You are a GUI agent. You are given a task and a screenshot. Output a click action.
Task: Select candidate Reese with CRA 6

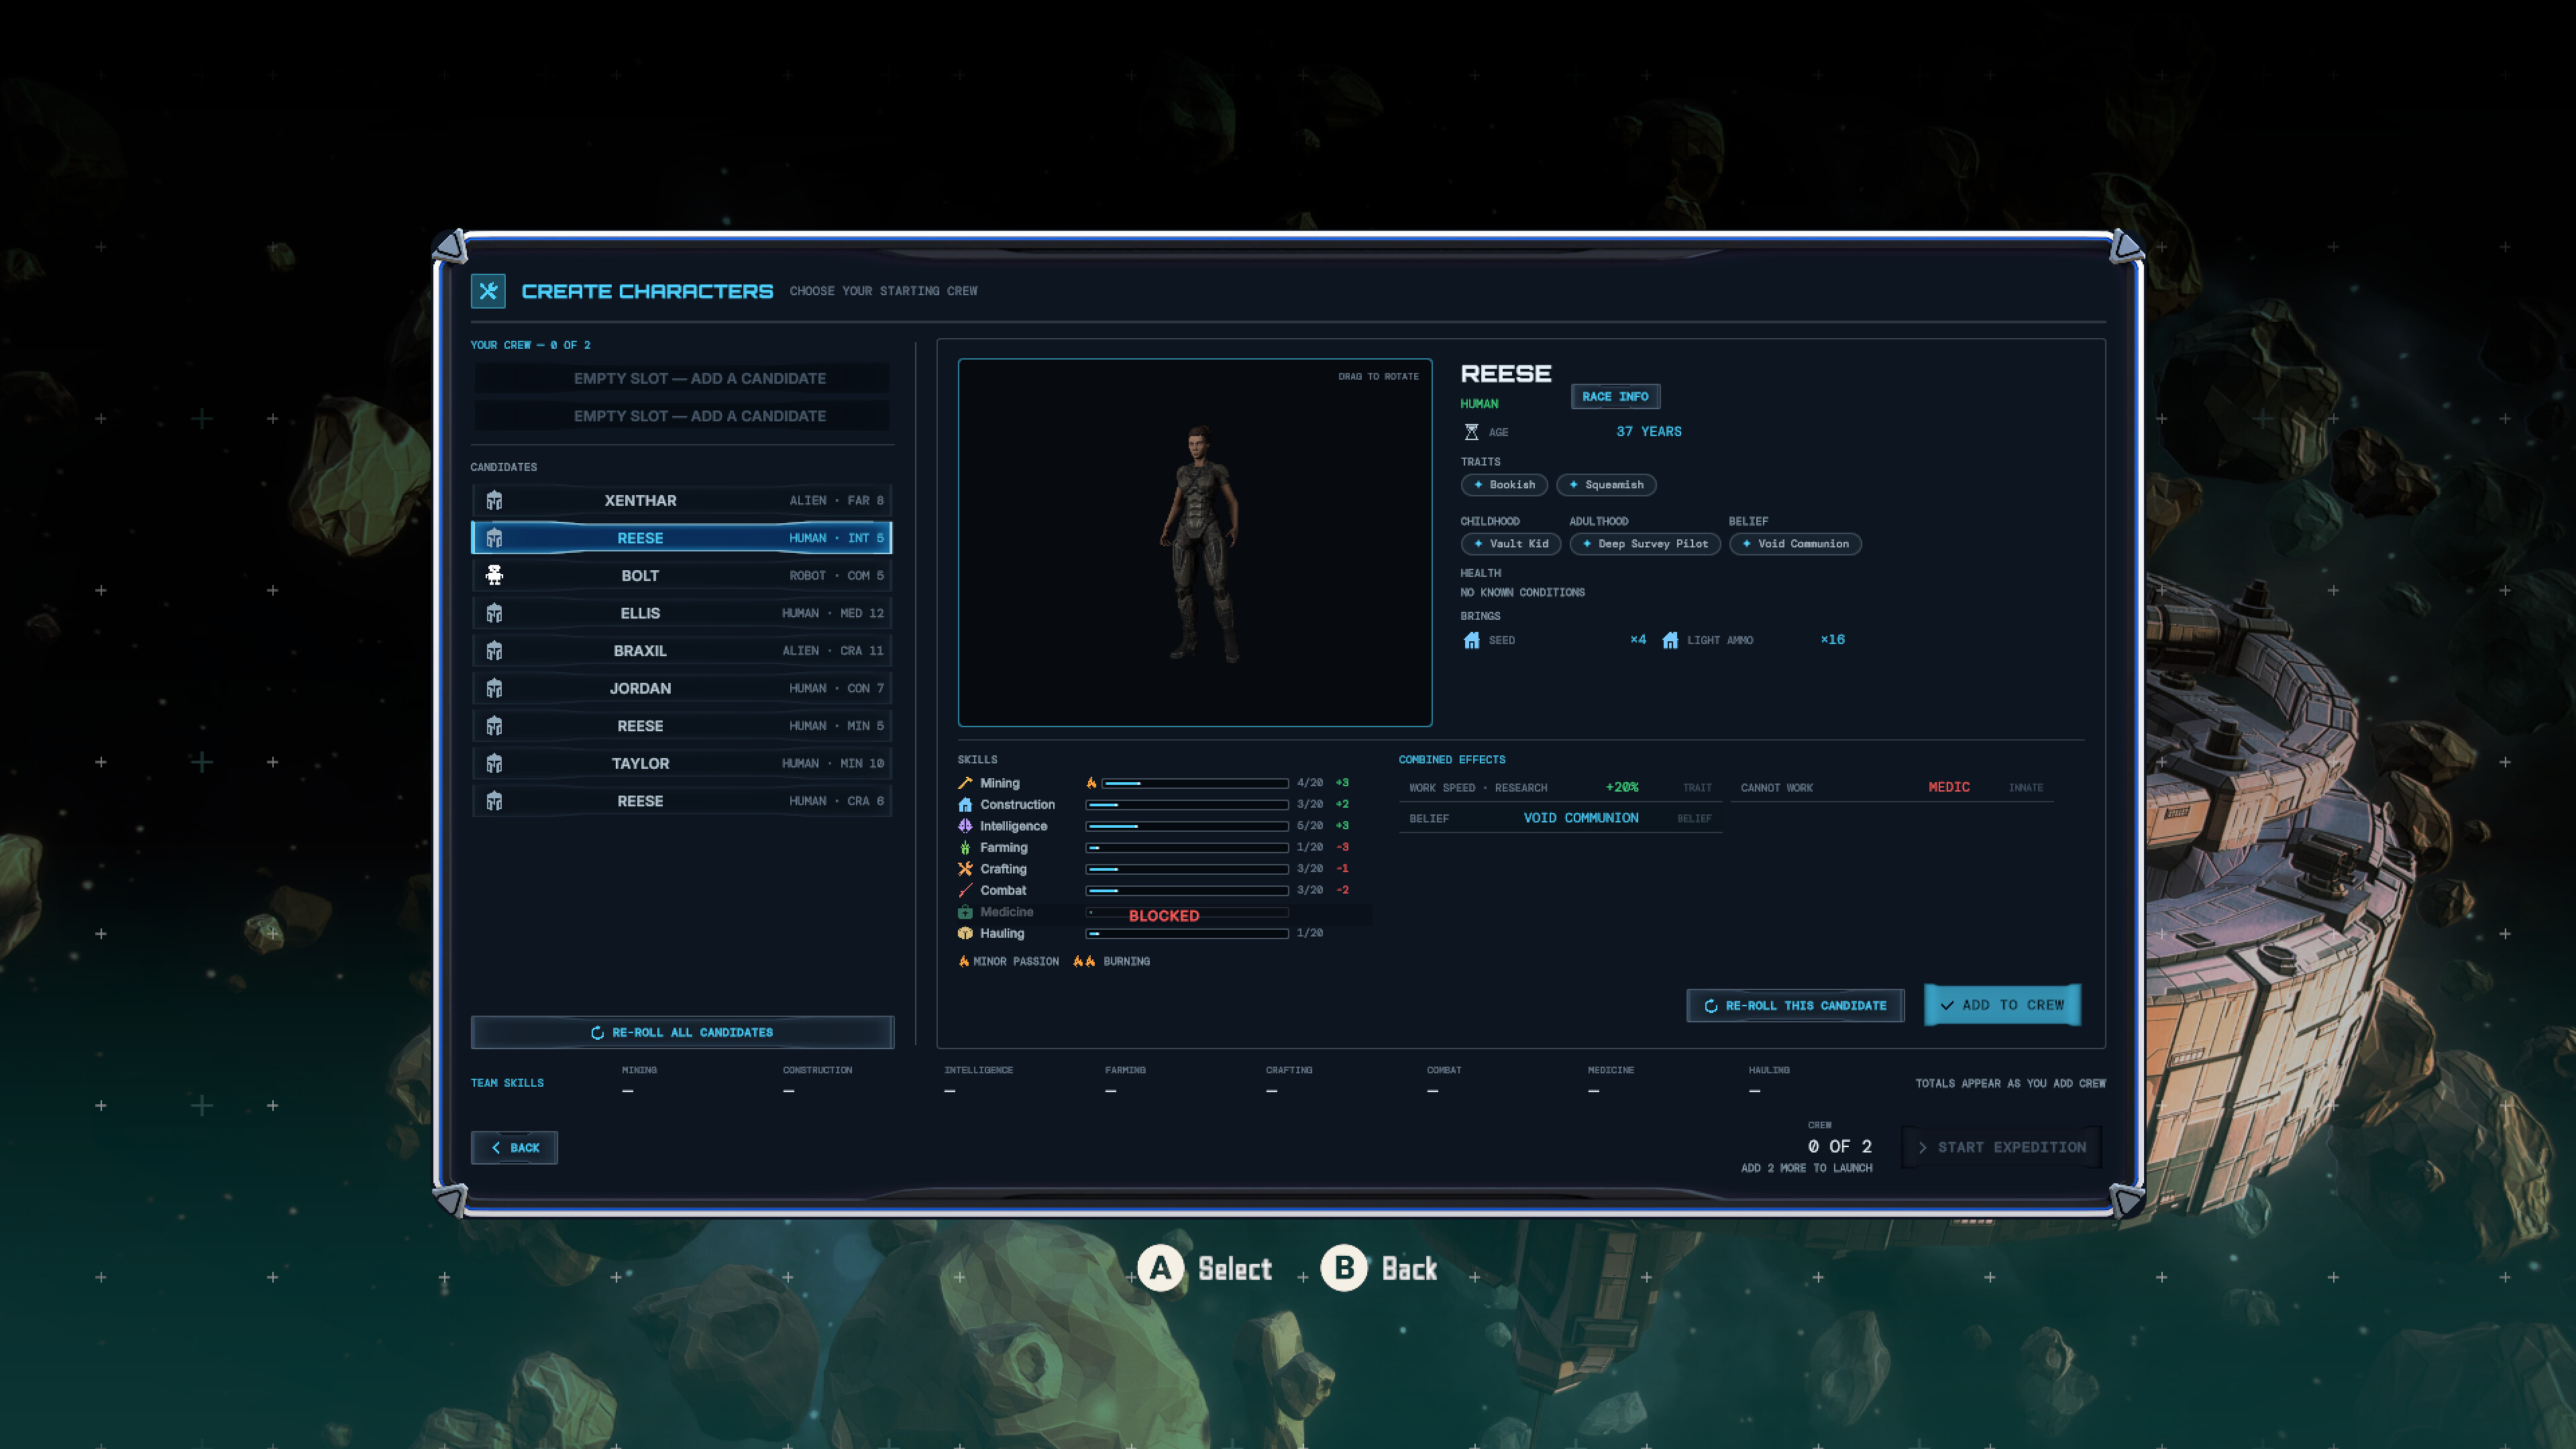pos(682,801)
